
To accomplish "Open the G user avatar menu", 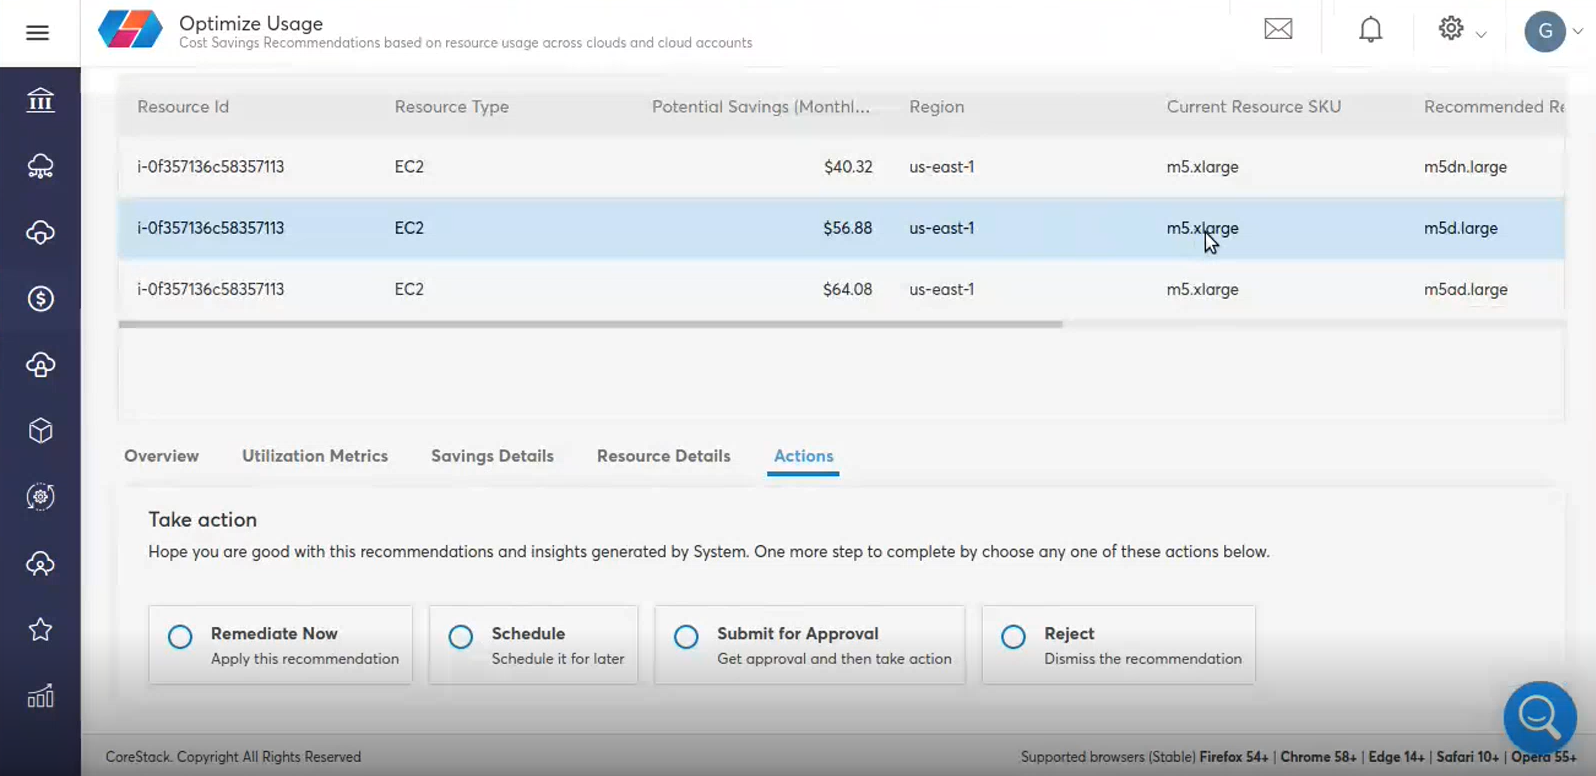I will point(1545,32).
